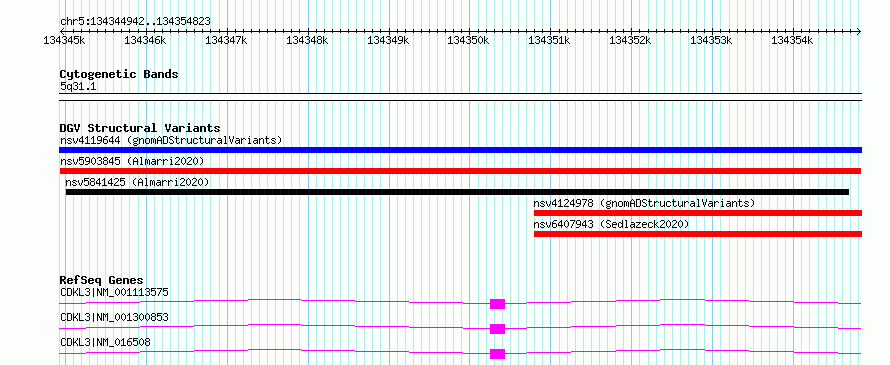Click the 134345k ruler tick label

click(64, 40)
